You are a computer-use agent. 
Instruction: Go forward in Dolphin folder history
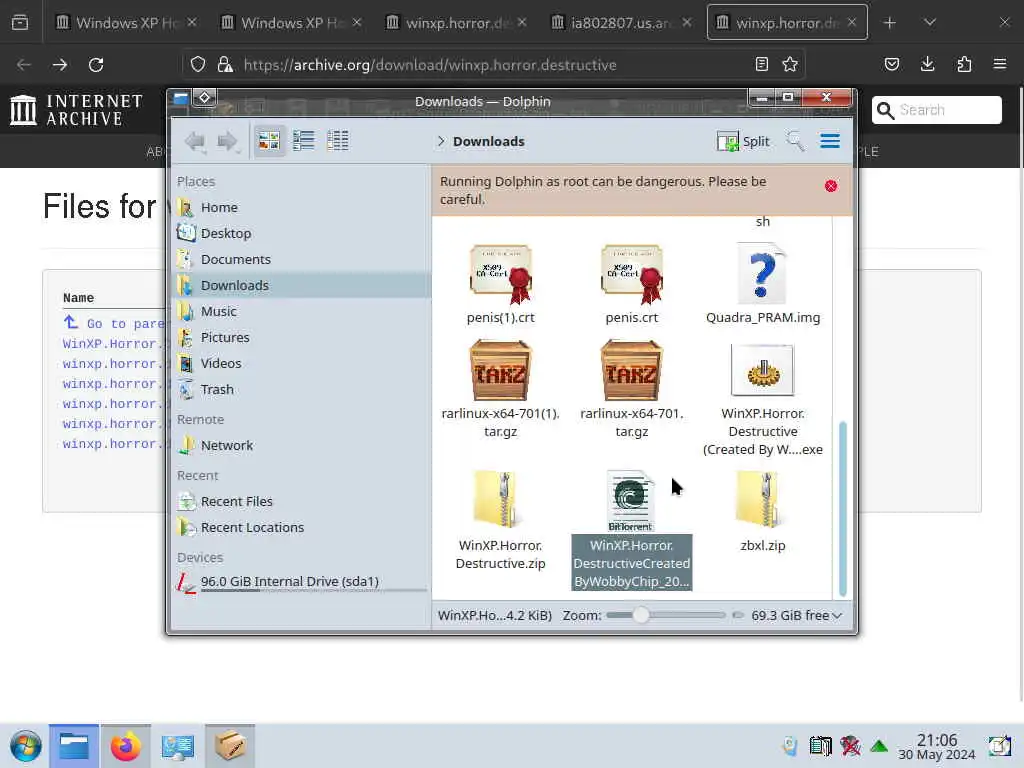227,141
